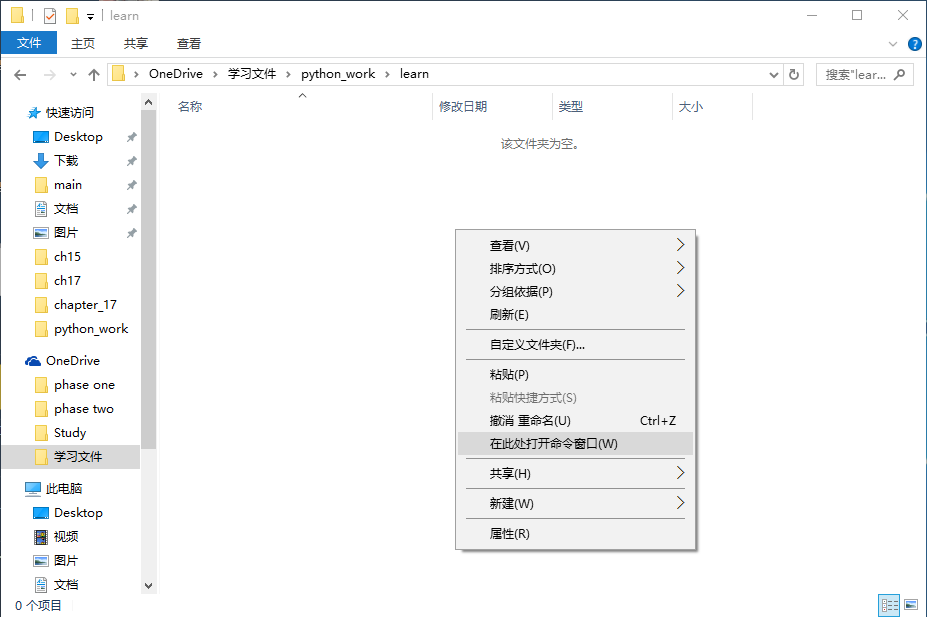This screenshot has width=927, height=617.
Task: Click the 快速访问 star icon in the sidebar
Action: [x=32, y=112]
